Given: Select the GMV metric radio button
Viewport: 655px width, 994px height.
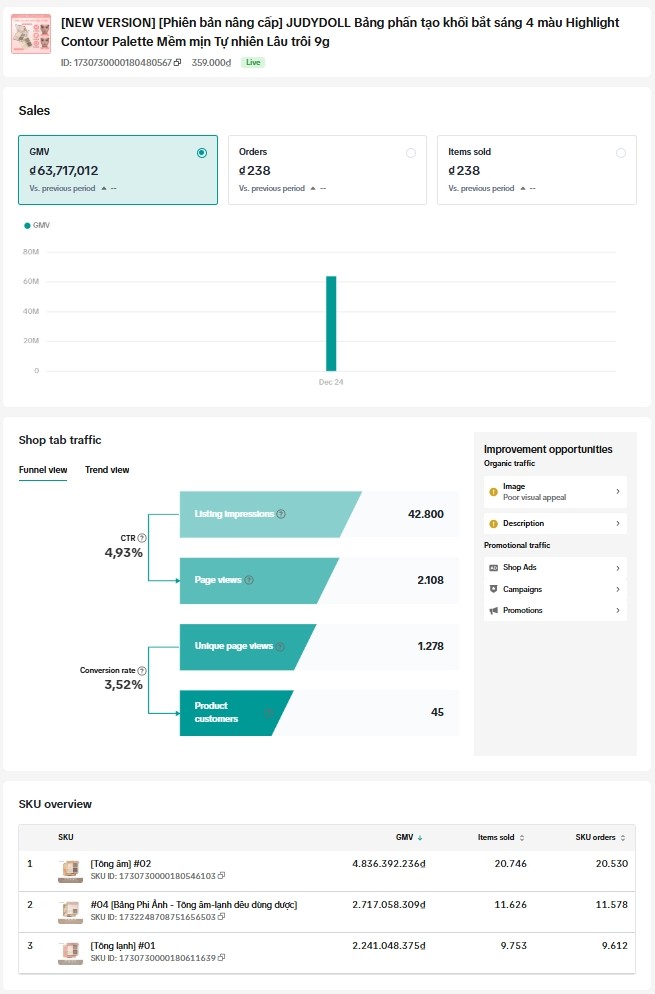Looking at the screenshot, I should [x=202, y=153].
